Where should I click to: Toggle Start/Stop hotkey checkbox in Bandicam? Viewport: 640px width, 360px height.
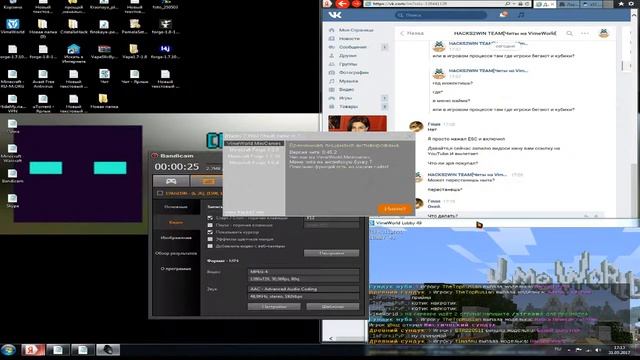point(210,218)
